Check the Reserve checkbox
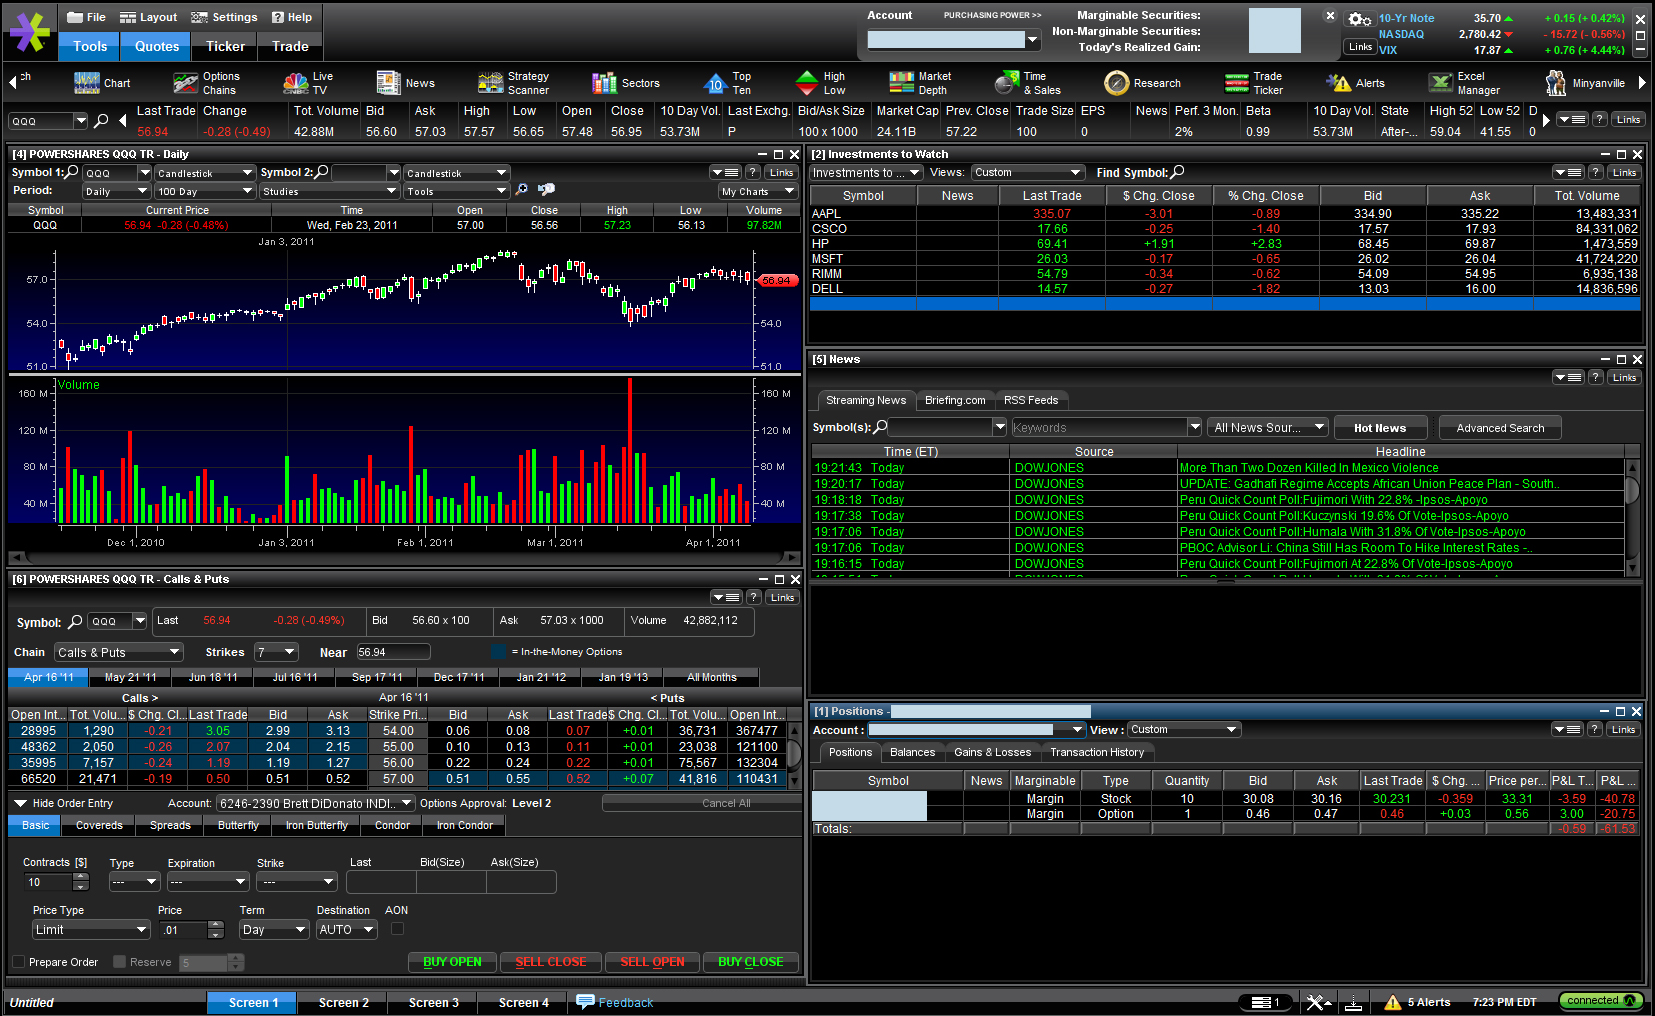The image size is (1655, 1016). click(x=120, y=962)
